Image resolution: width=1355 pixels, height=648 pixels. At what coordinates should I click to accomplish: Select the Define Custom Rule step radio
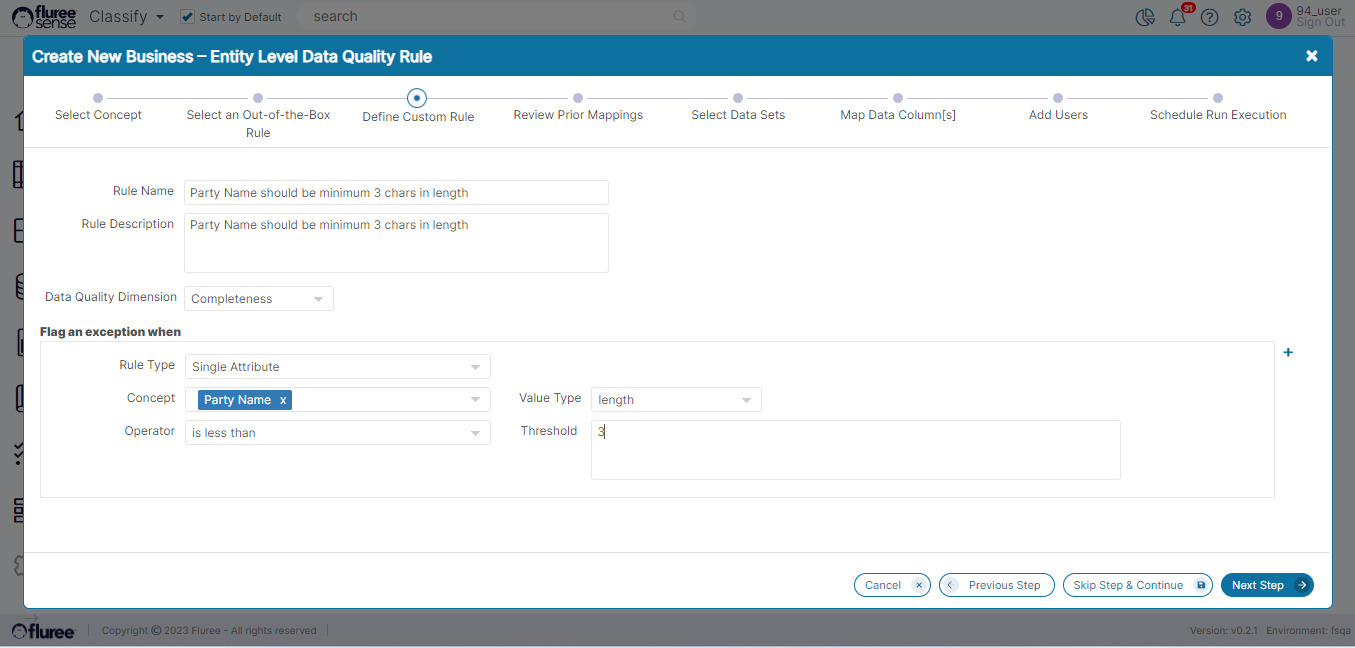(417, 98)
